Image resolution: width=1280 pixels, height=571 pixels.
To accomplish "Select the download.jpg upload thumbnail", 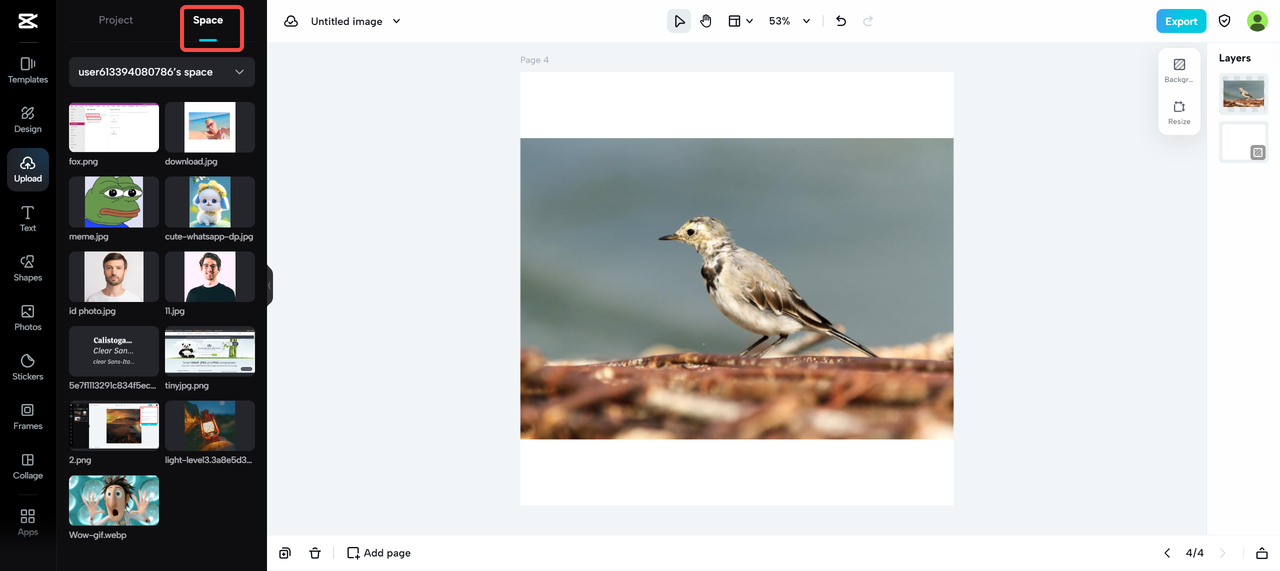I will [x=210, y=127].
